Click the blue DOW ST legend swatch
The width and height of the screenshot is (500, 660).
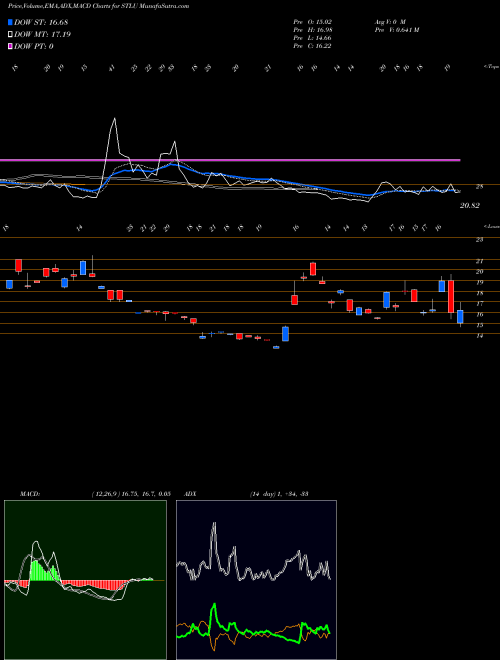(x=11, y=22)
